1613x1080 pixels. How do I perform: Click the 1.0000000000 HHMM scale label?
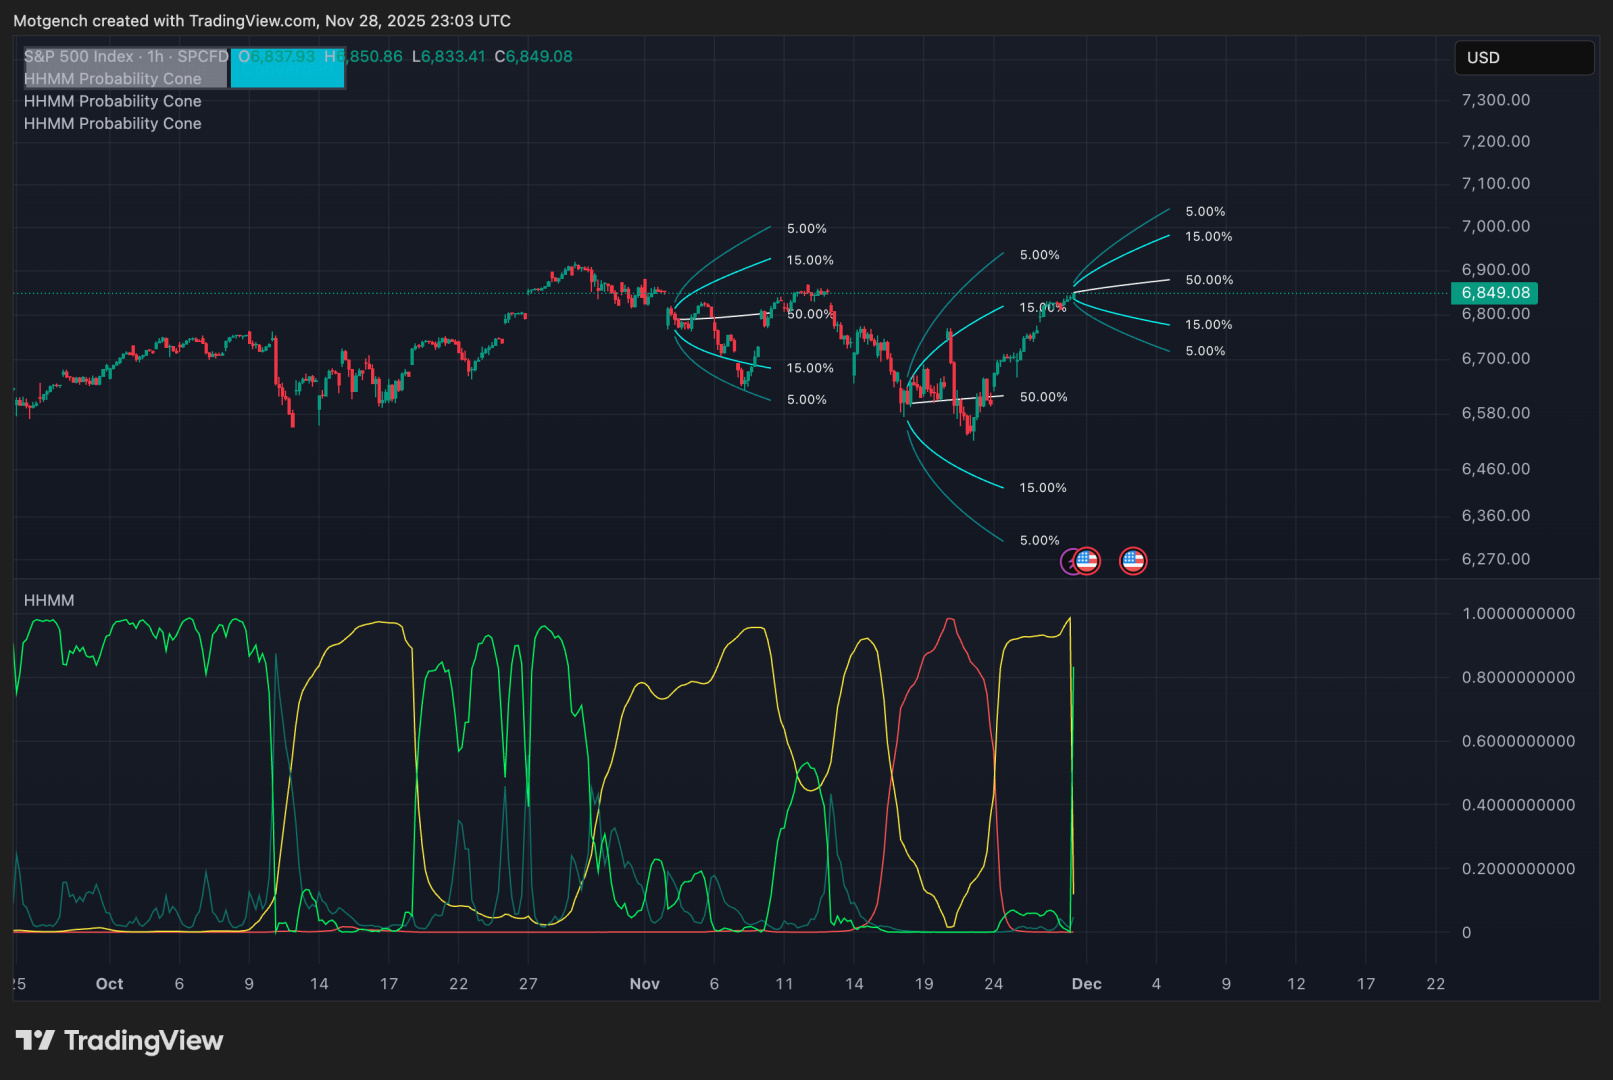tap(1518, 614)
